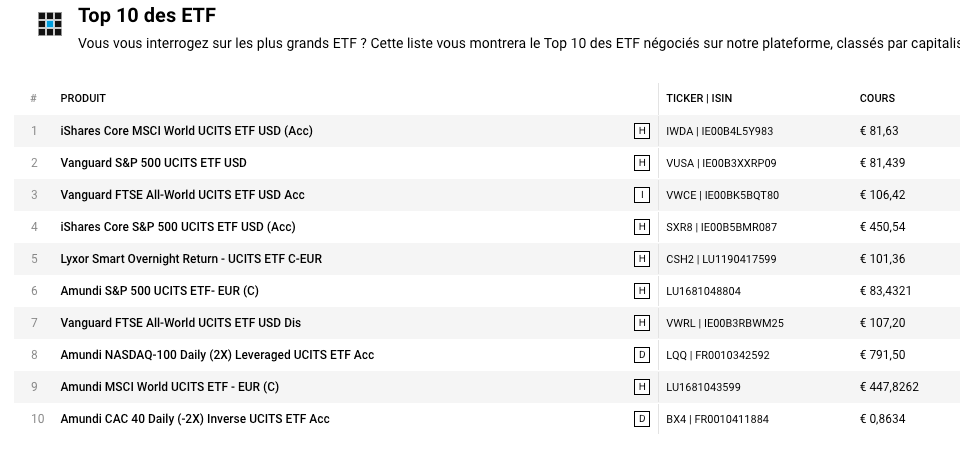Click the I badge for Vanguard FTSE All-World Acc
Viewport: 960px width, 452px height.
click(642, 195)
